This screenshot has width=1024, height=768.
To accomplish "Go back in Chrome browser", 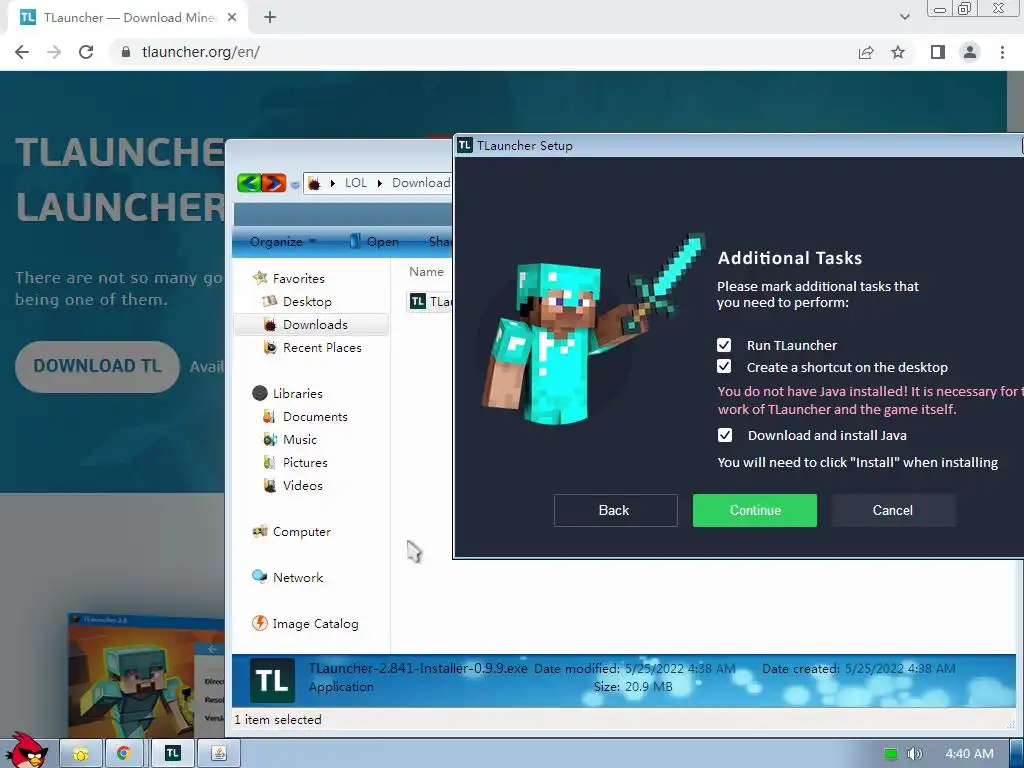I will point(22,52).
